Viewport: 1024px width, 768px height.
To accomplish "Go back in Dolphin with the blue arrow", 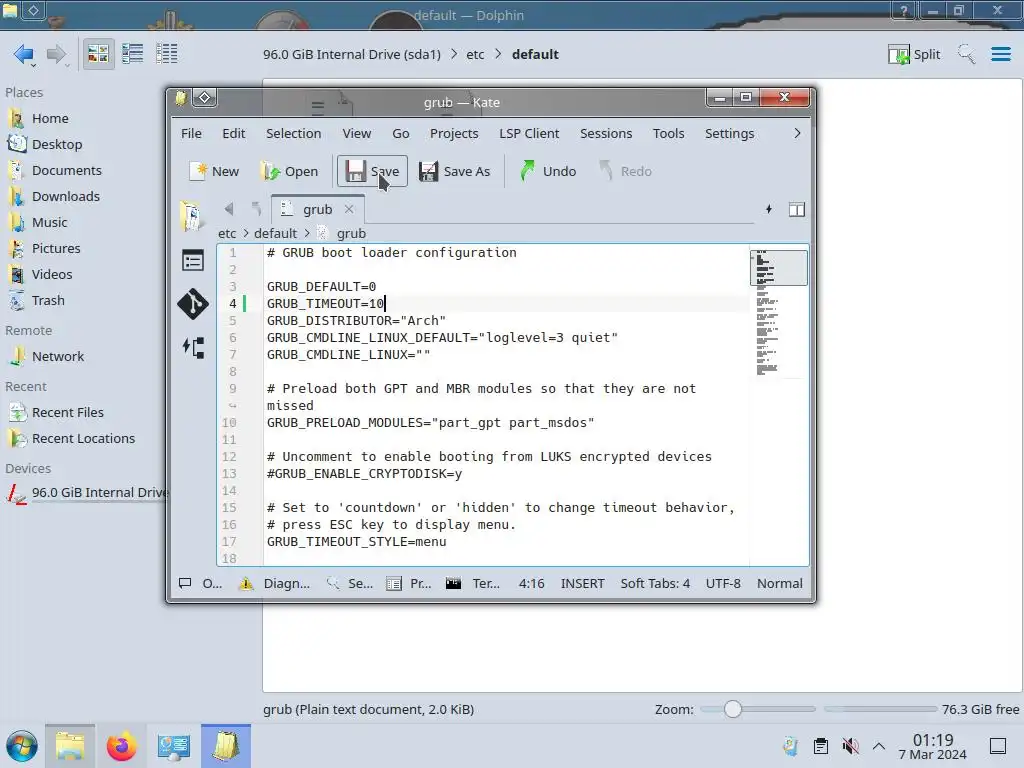I will [24, 54].
